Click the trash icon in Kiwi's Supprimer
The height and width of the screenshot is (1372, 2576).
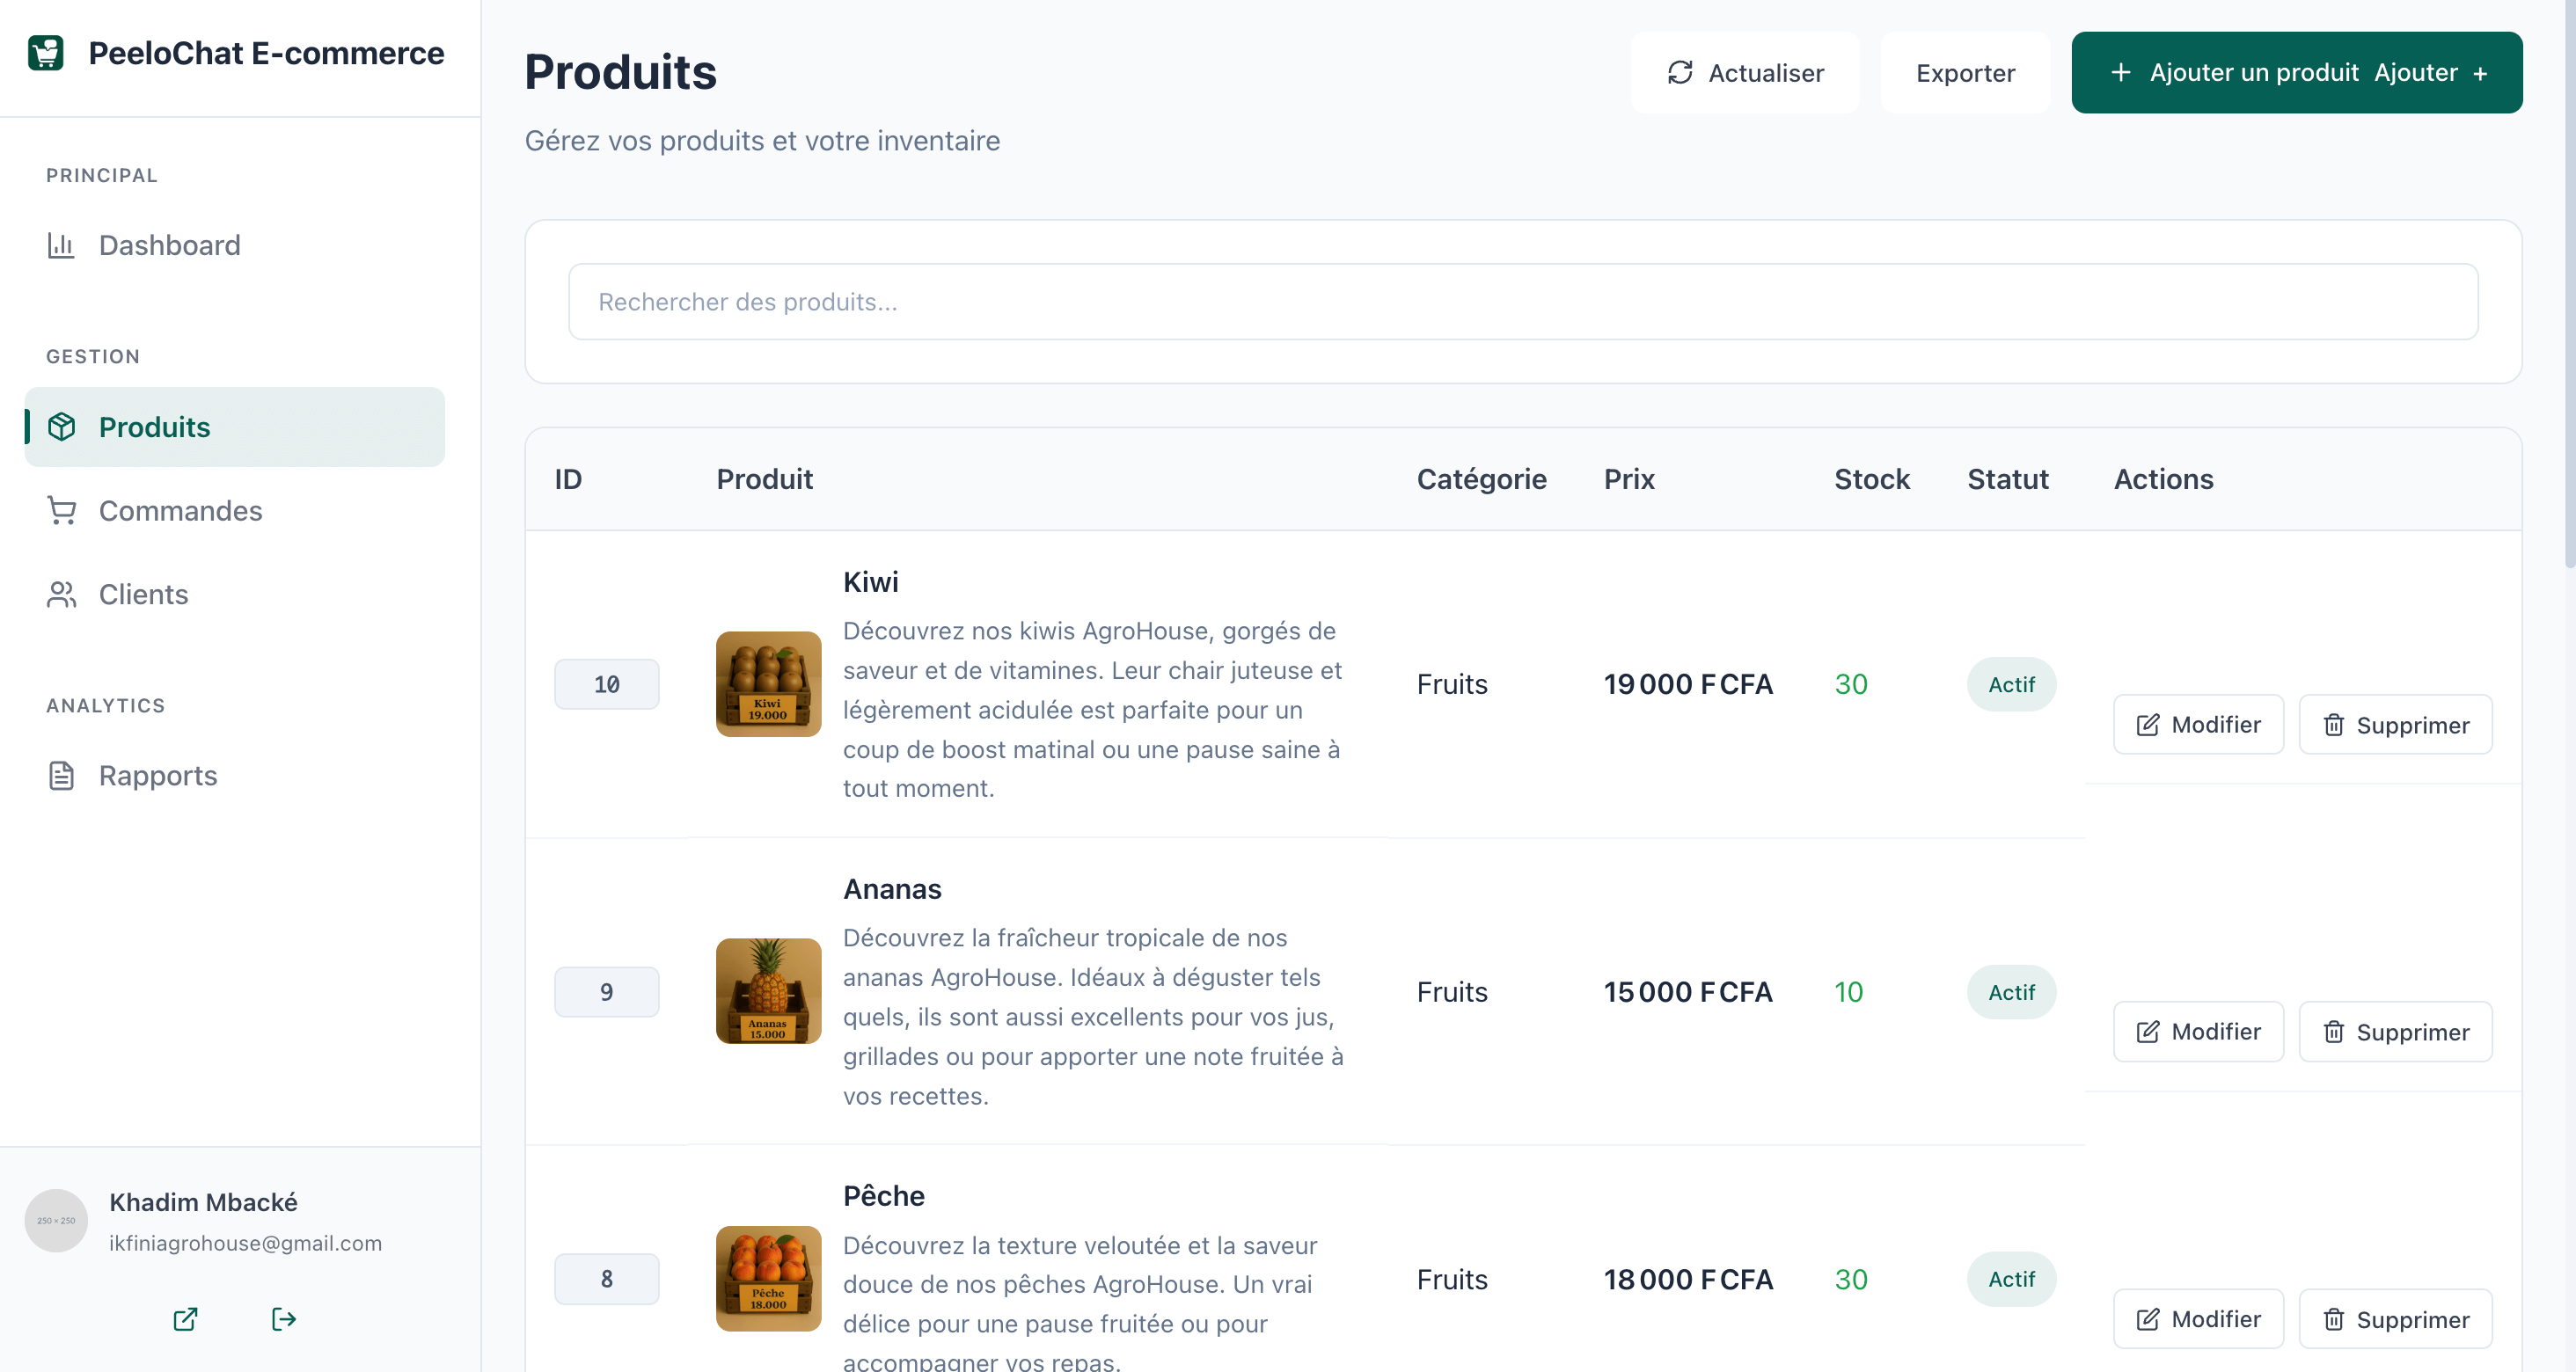coord(2333,724)
